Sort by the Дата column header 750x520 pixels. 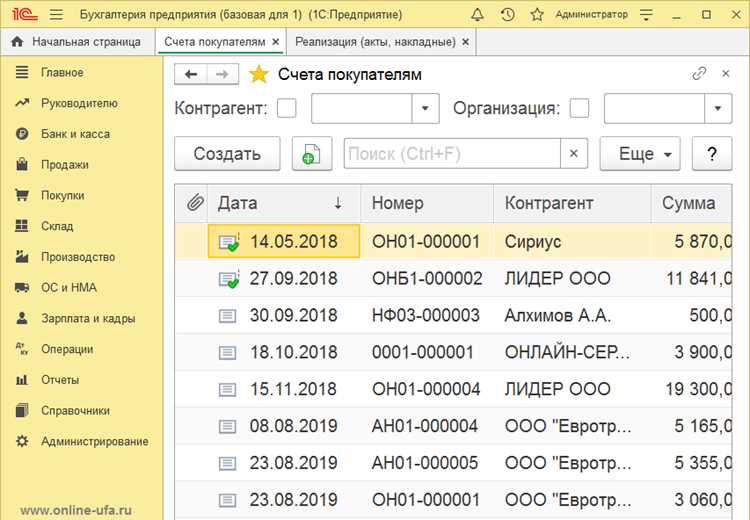pos(284,203)
